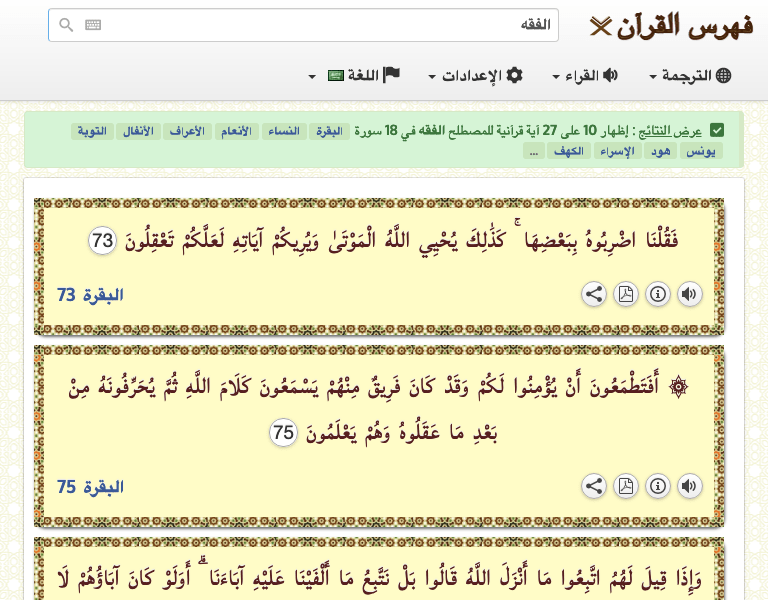
Task: Export verse 75 as PDF
Action: [x=625, y=486]
